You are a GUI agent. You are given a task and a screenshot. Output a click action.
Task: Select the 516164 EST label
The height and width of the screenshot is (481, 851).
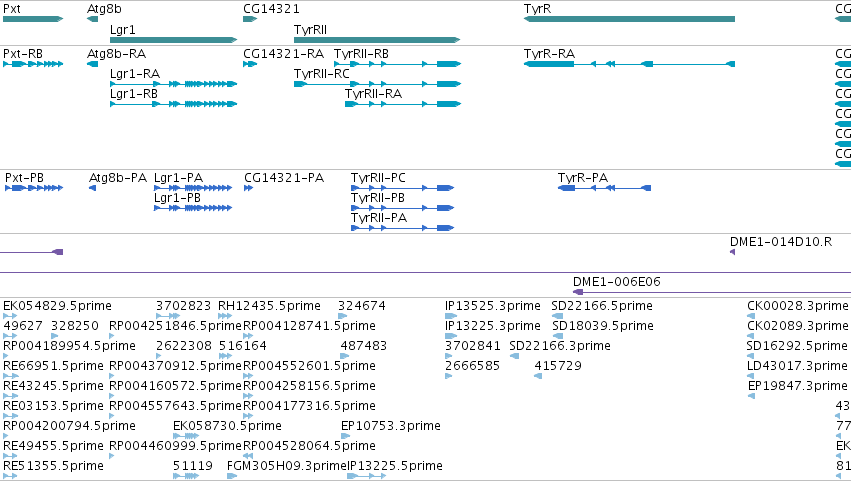tap(243, 346)
